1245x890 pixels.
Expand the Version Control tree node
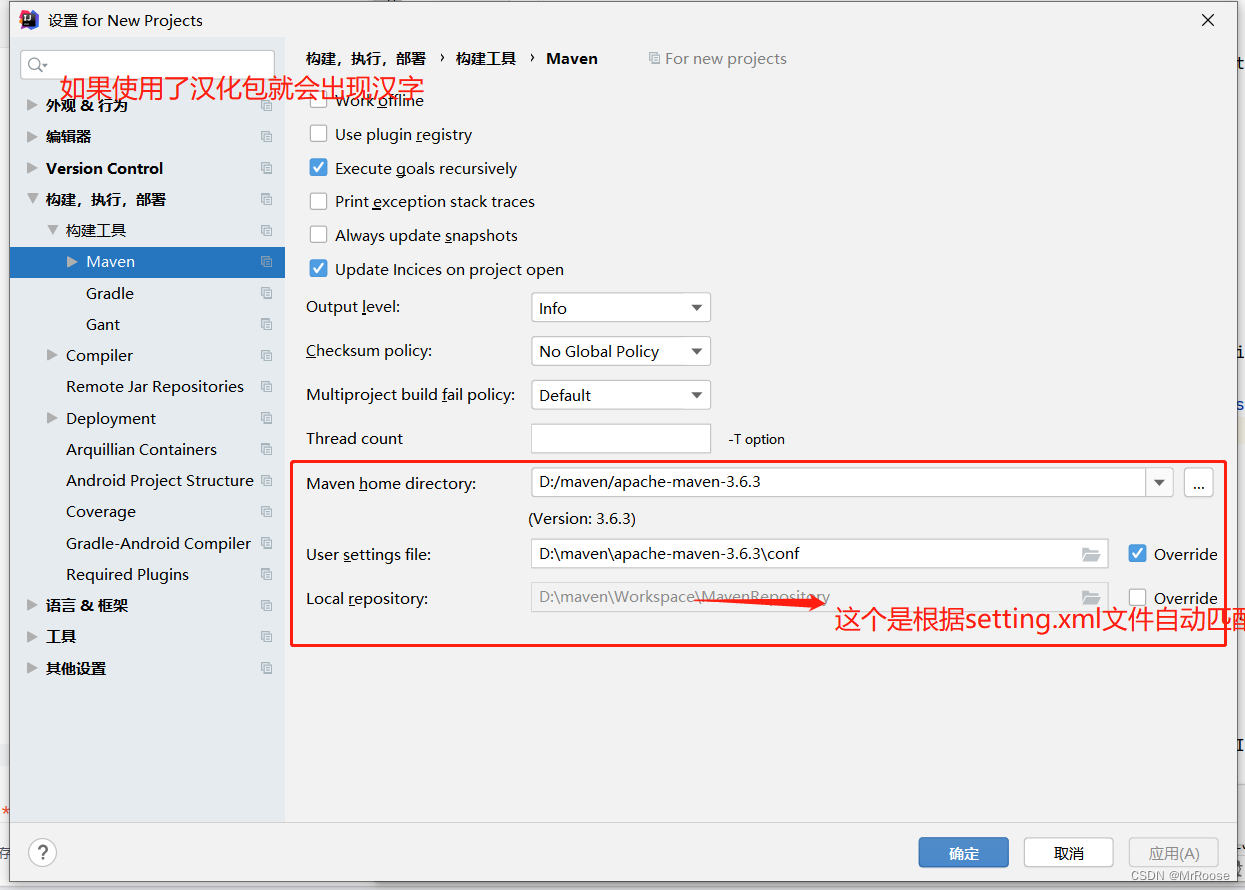(x=32, y=168)
